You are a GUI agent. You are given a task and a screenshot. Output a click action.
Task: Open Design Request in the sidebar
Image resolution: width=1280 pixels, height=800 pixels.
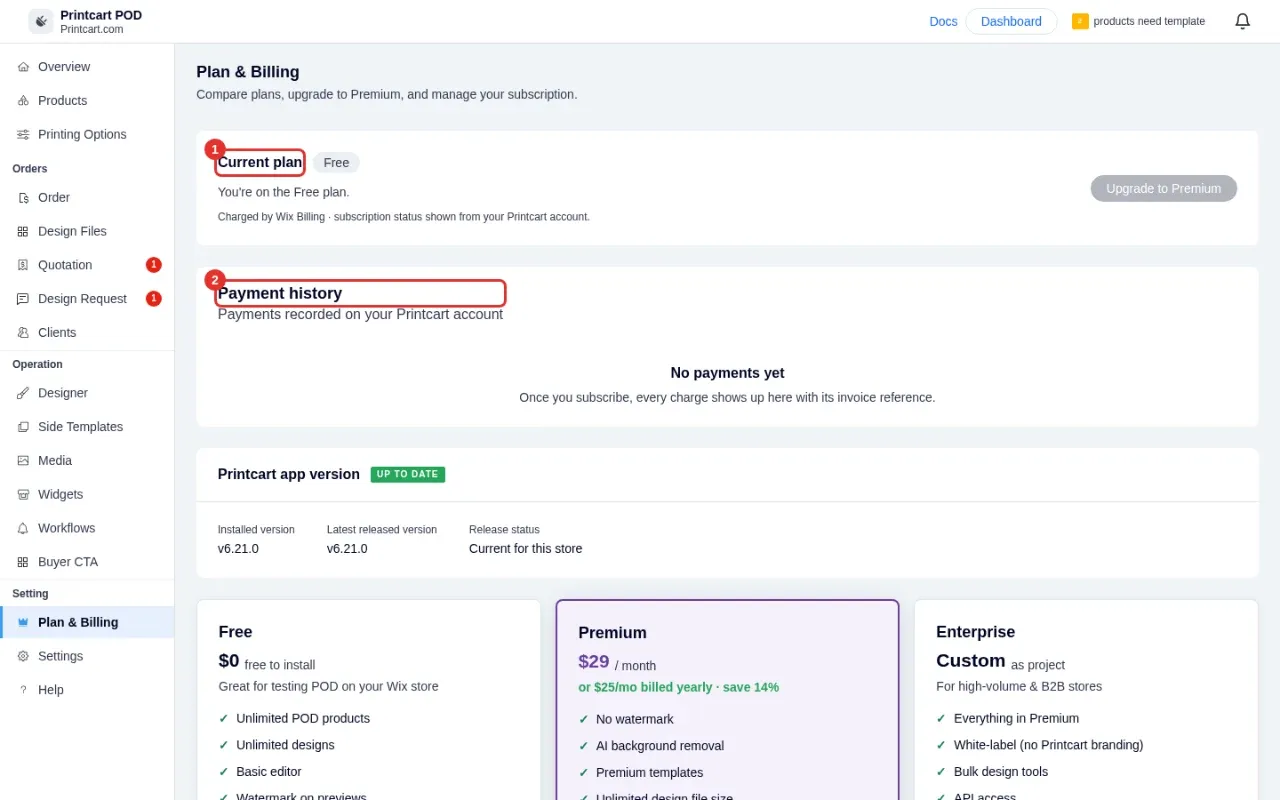coord(87,299)
